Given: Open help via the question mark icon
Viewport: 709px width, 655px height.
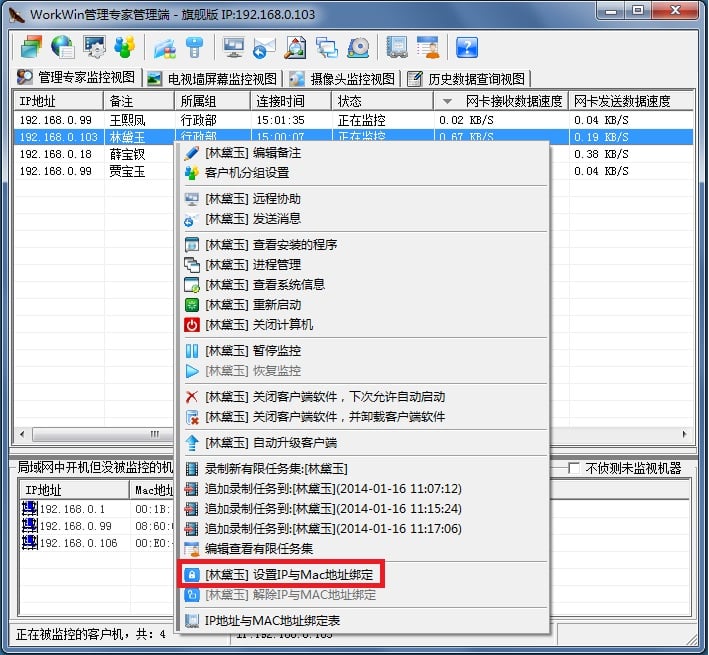Looking at the screenshot, I should pyautogui.click(x=467, y=47).
